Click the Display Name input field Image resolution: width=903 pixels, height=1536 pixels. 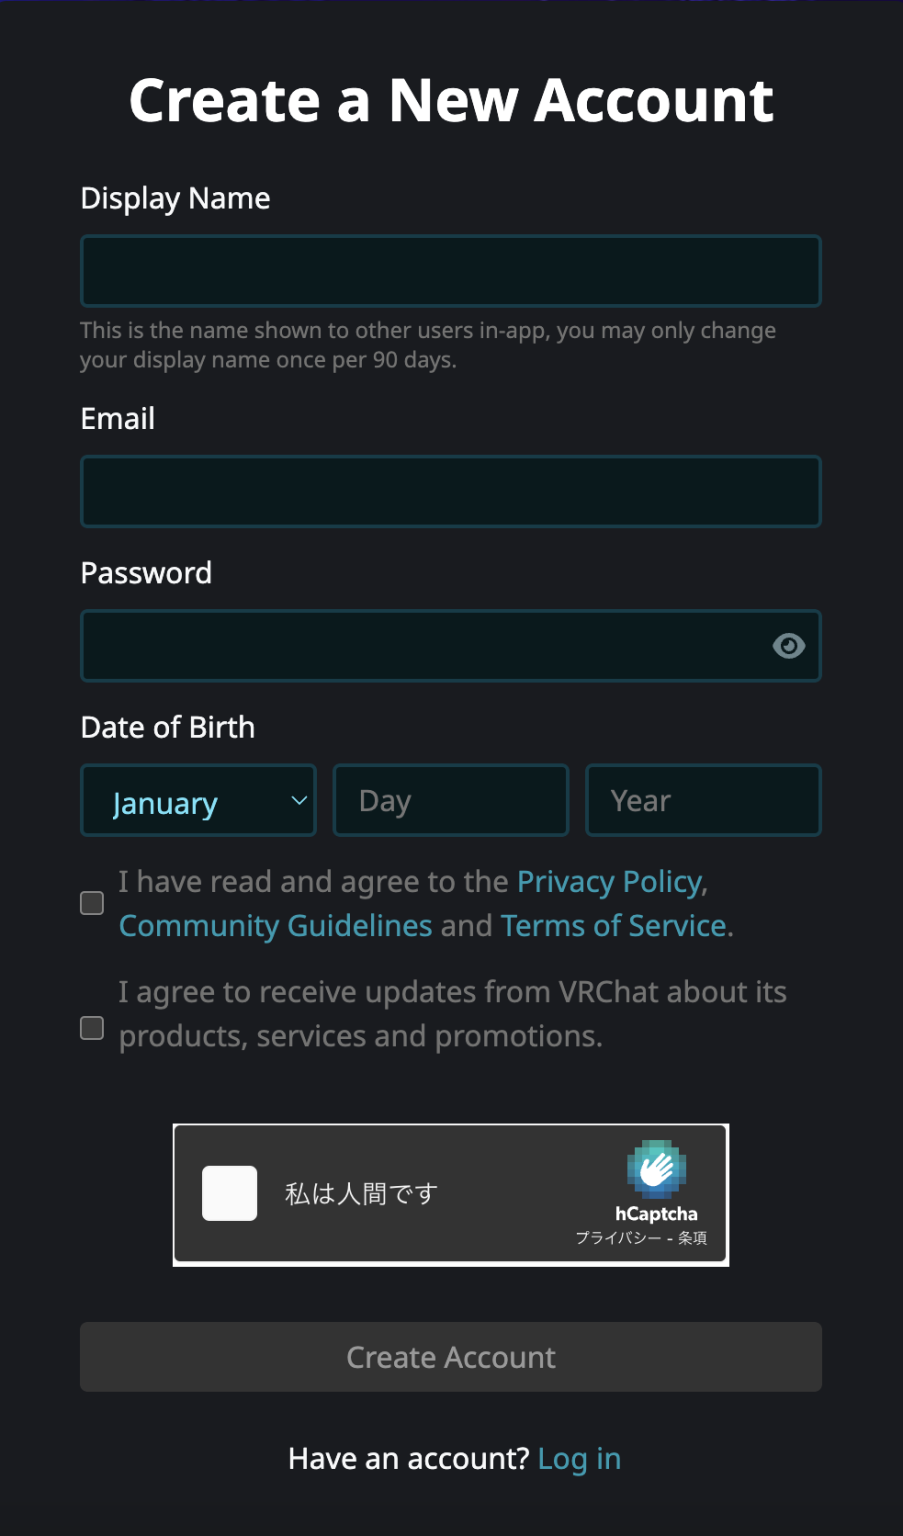[450, 270]
